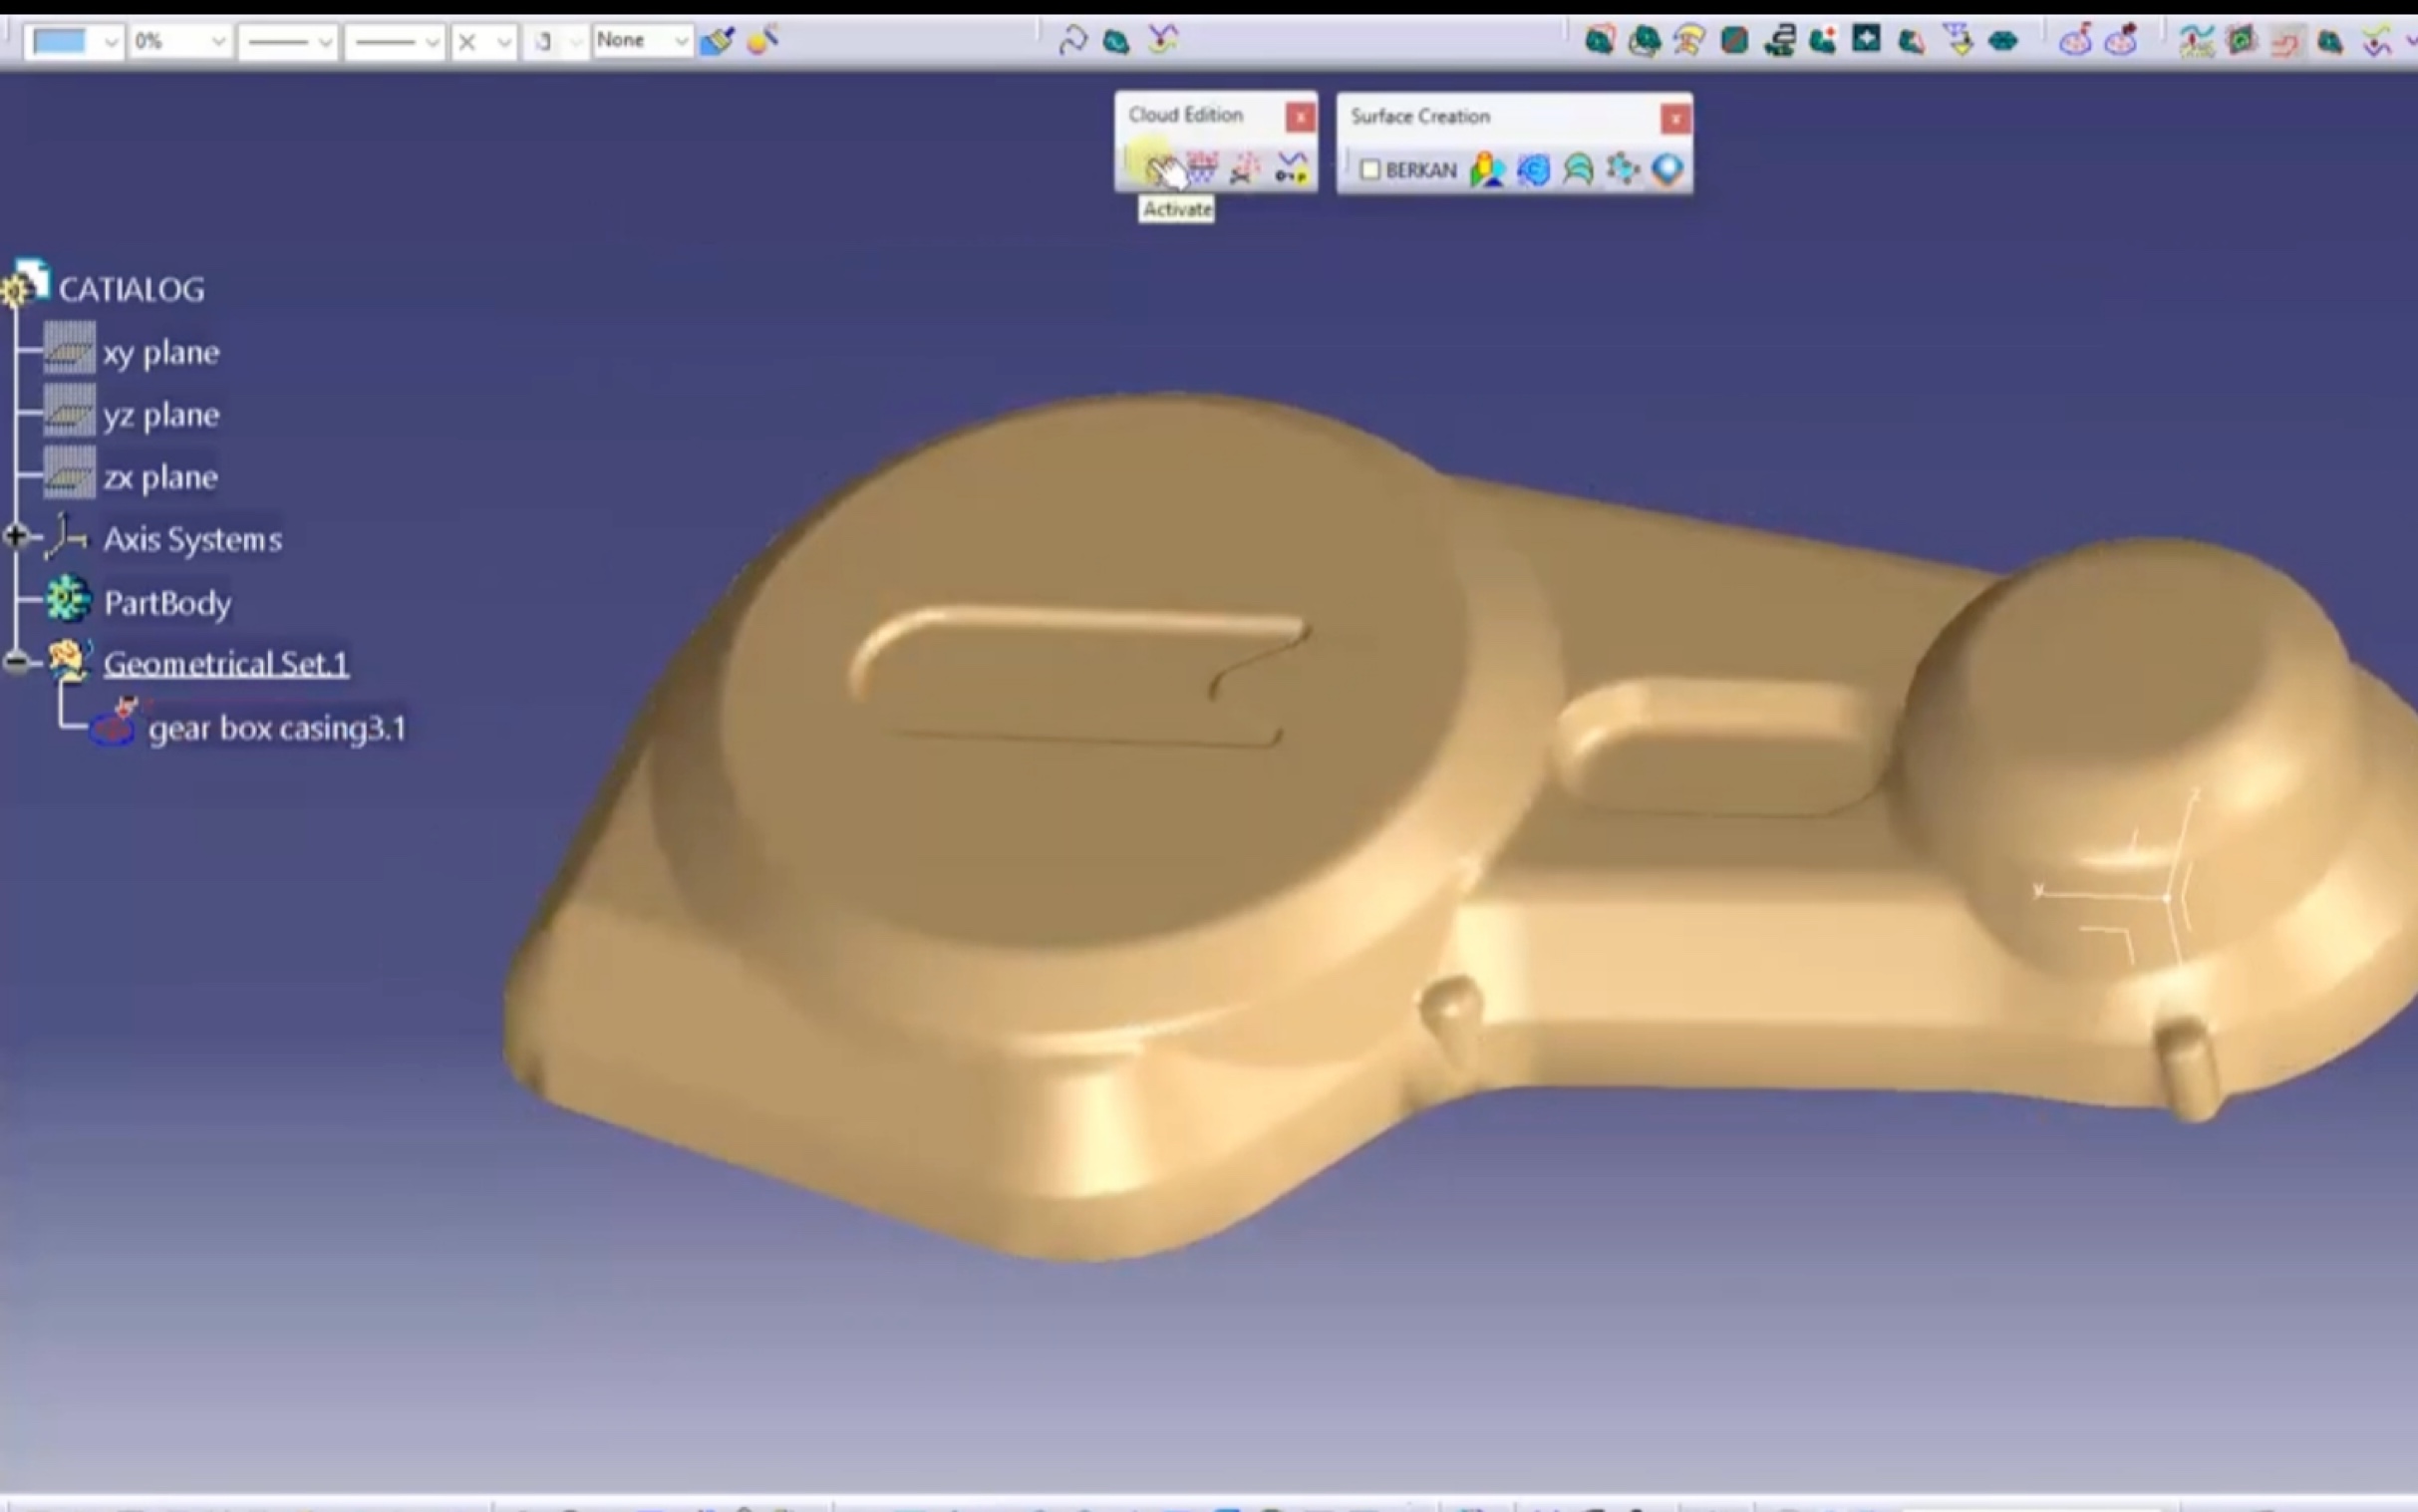
Task: Click the second Cloud Edition toolbar icon
Action: (1201, 168)
